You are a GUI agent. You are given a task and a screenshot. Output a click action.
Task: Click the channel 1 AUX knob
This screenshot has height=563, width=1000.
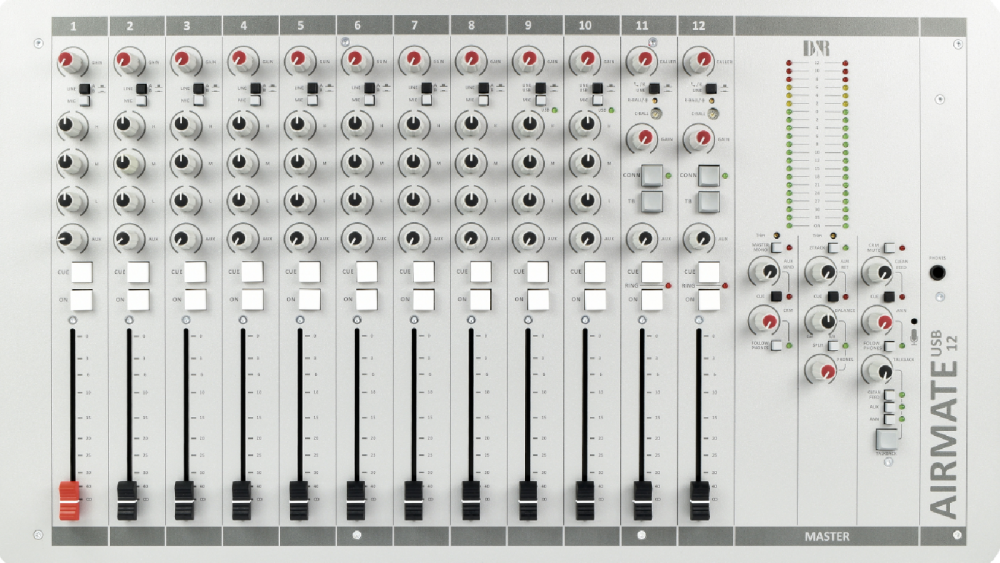click(x=71, y=238)
